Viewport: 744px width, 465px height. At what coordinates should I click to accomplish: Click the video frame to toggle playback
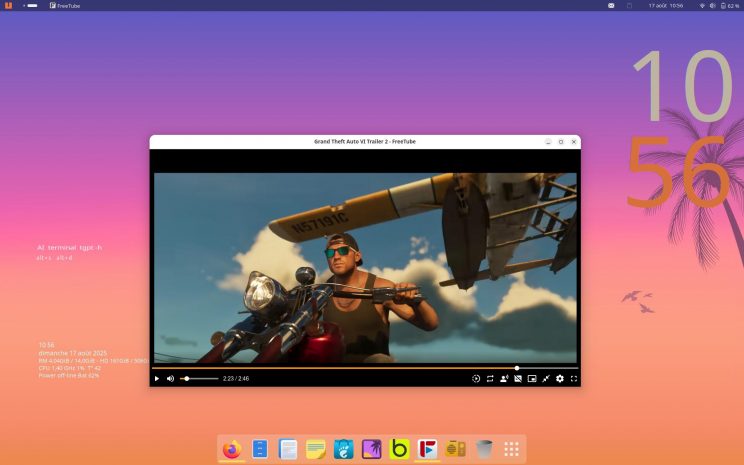365,268
